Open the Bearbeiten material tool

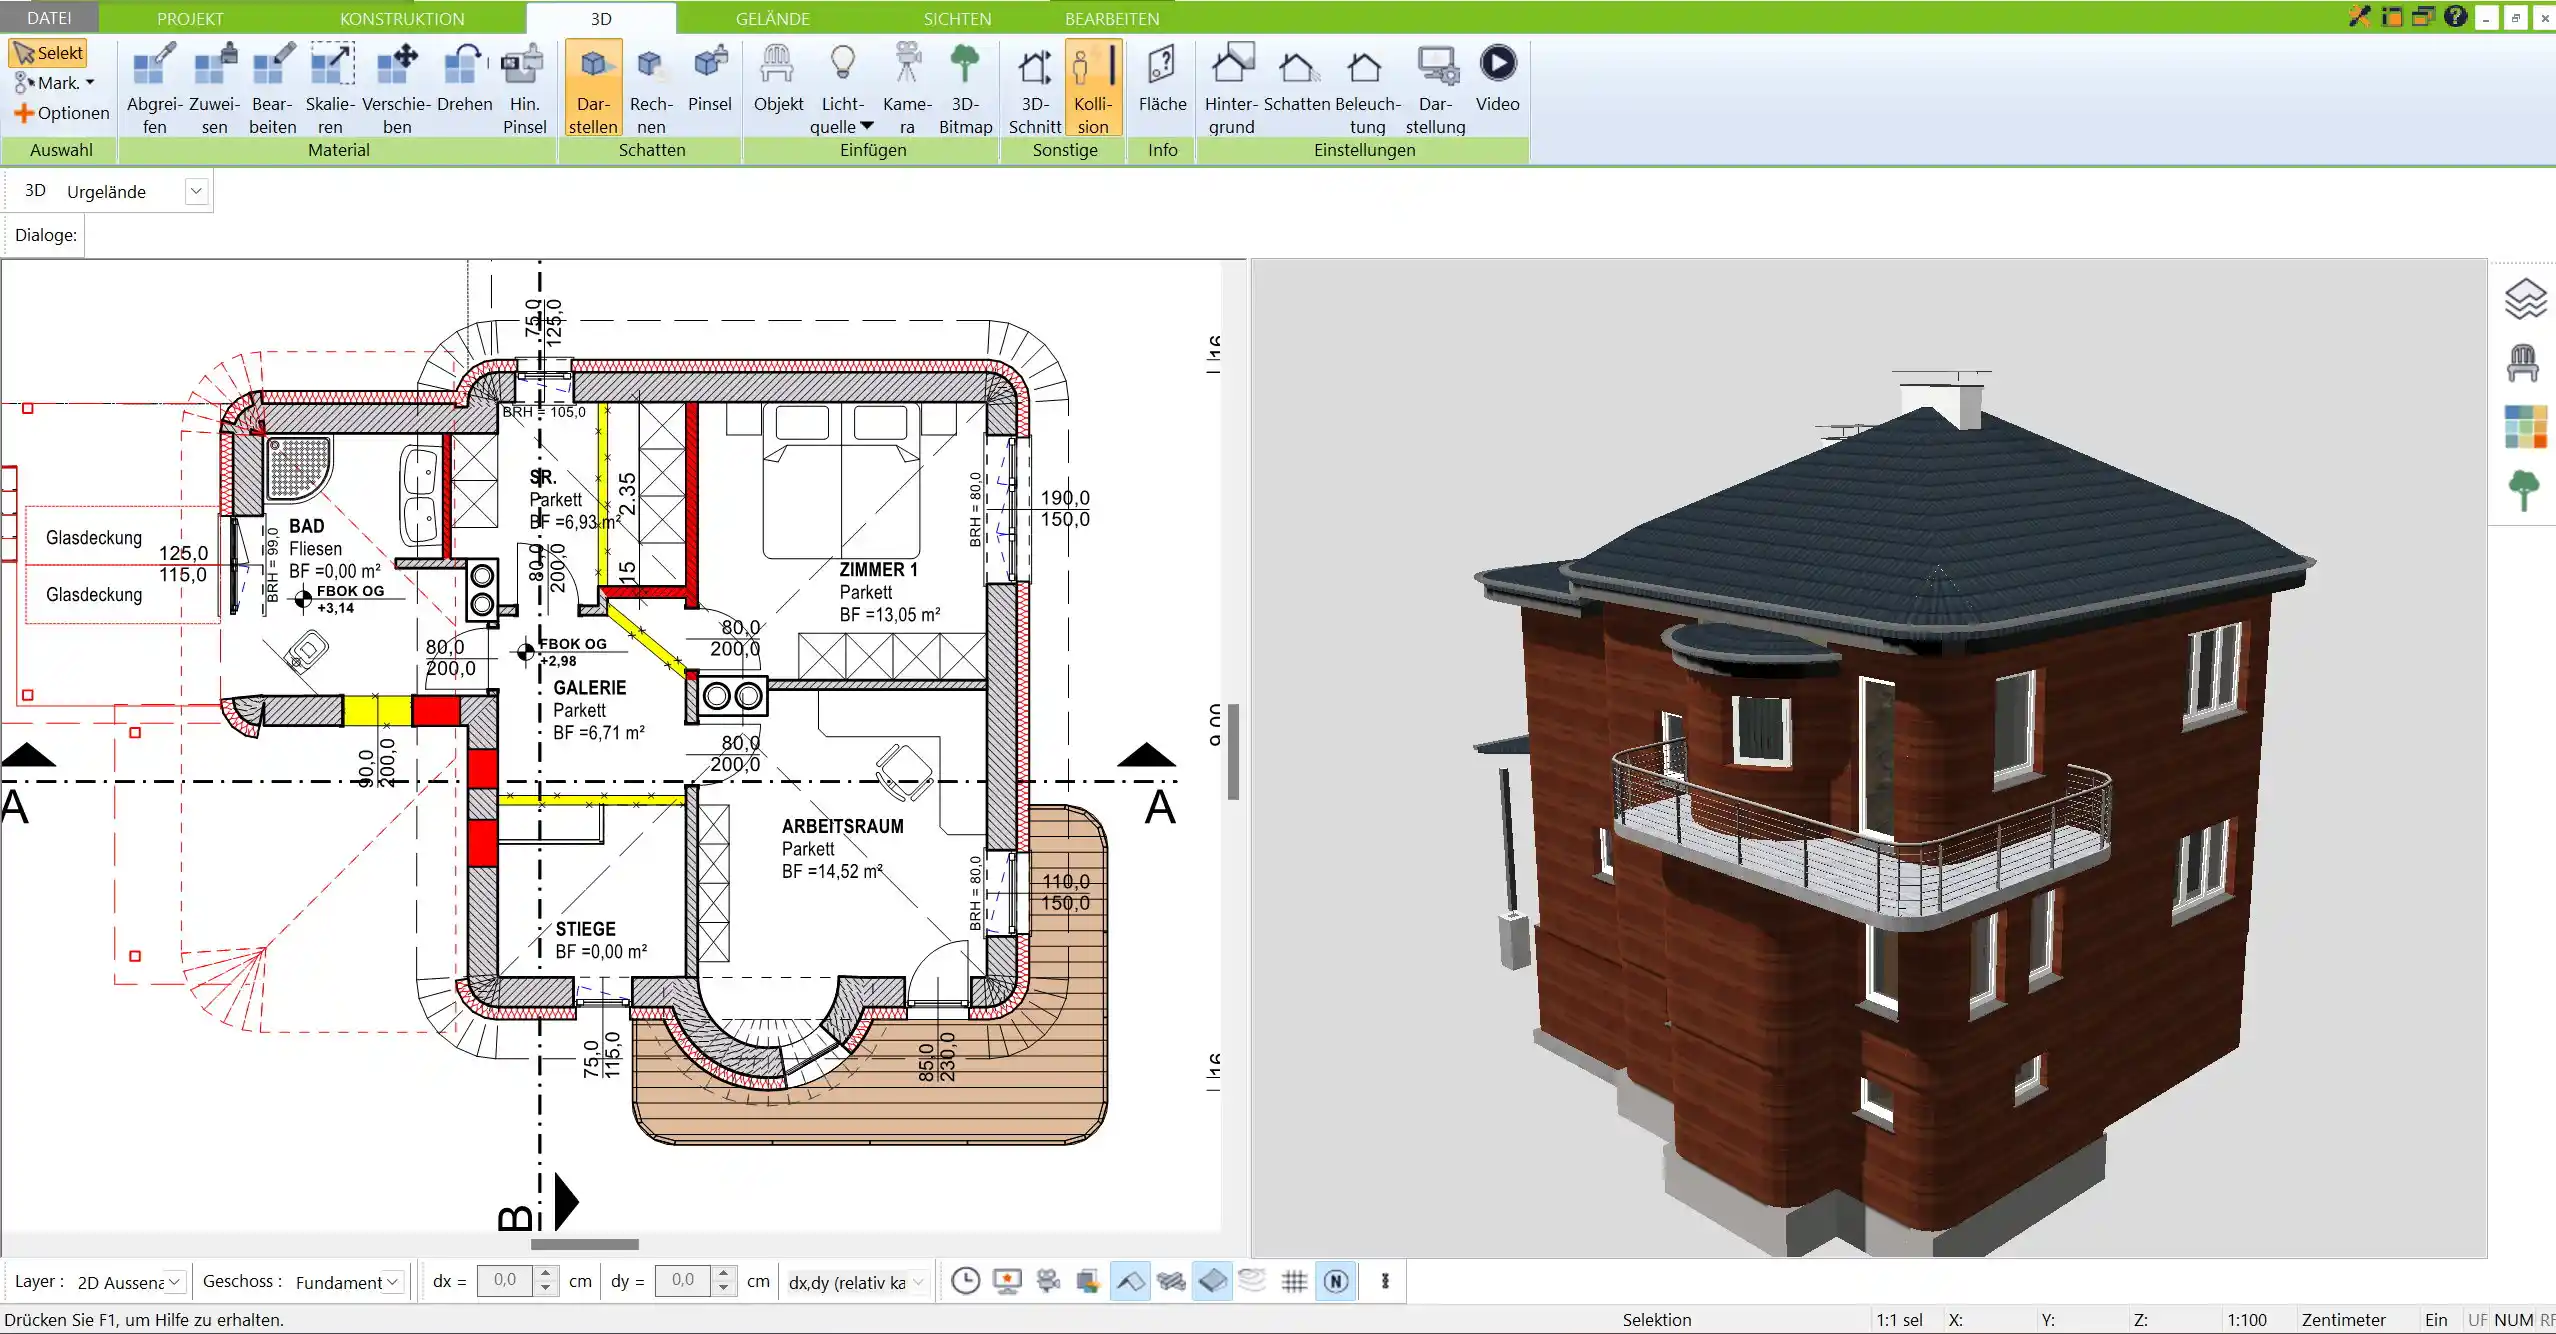(272, 88)
